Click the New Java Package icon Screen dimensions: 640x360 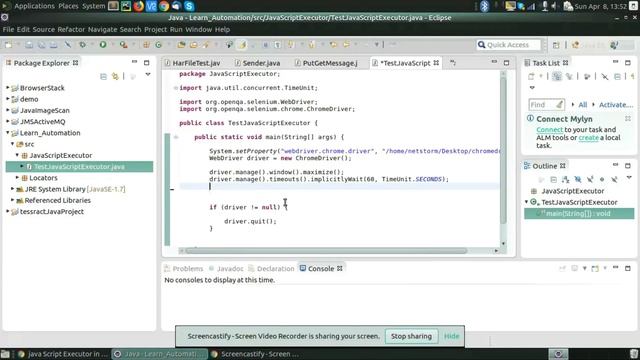[x=146, y=44]
